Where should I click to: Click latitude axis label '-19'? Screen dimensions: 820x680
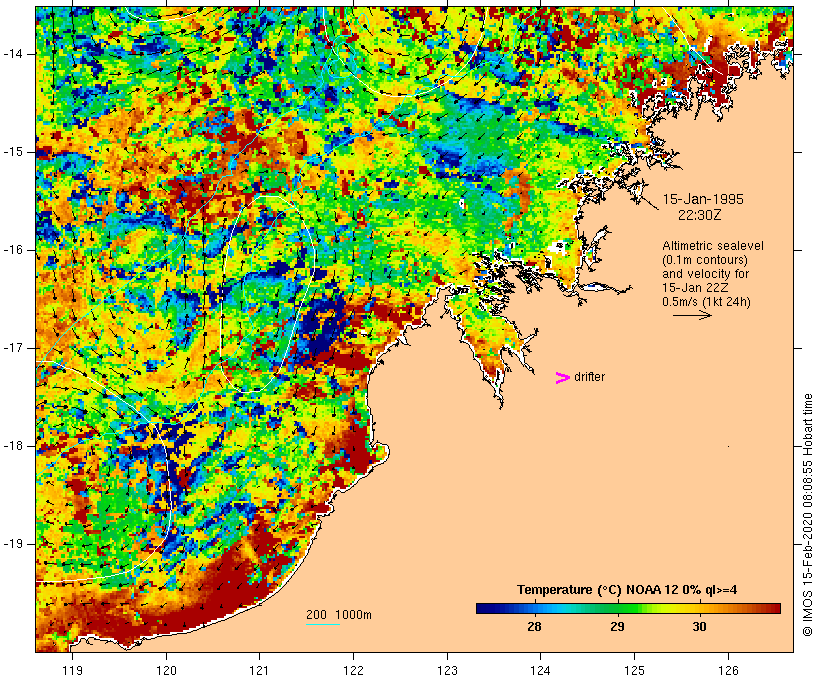(x=12, y=544)
